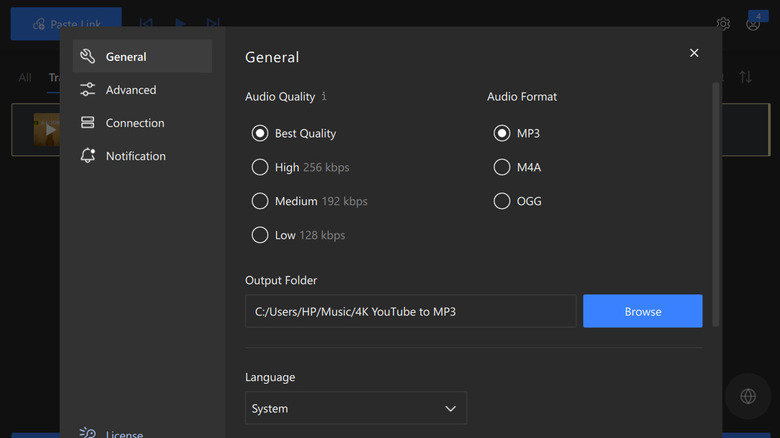Close the settings dialog with X
Screen dimensions: 780x438
694,53
